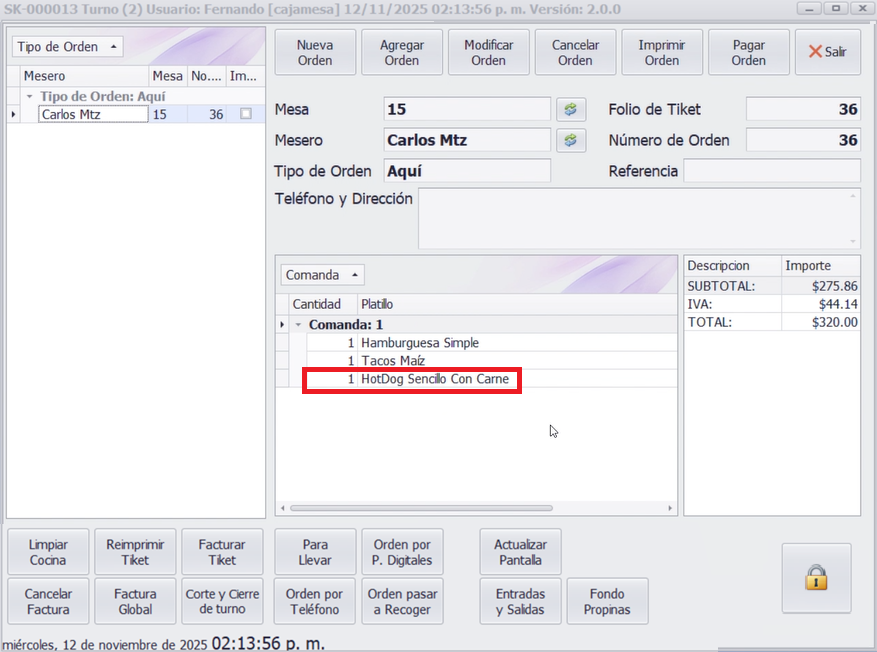
Task: Select Cancelar Orden in the toolbar
Action: coord(575,52)
